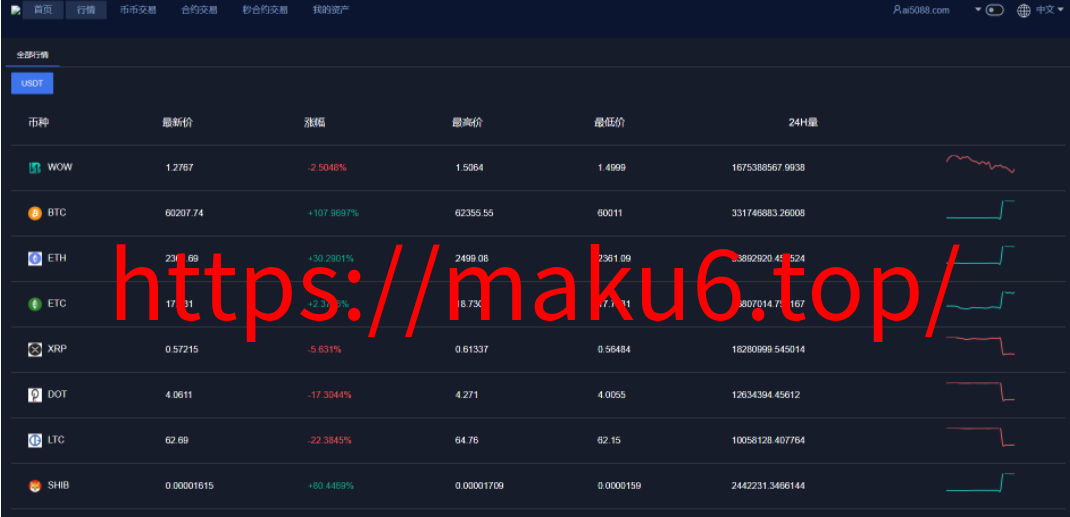
Task: Open the 我的资产 menu item
Action: (x=331, y=10)
